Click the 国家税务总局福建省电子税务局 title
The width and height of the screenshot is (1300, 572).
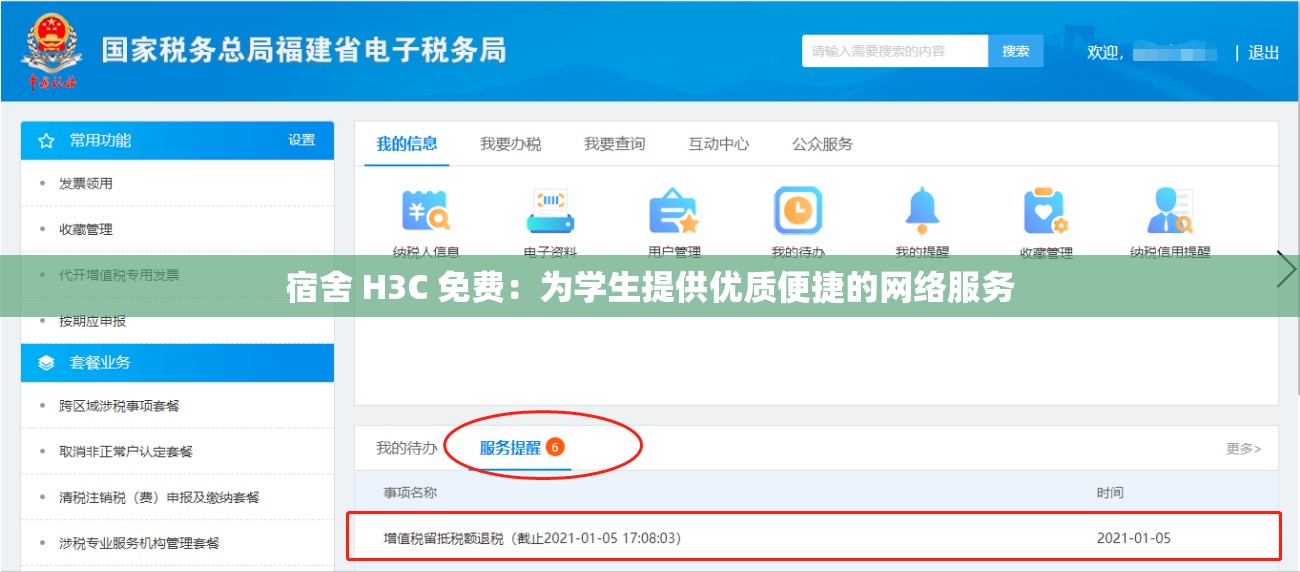click(304, 50)
